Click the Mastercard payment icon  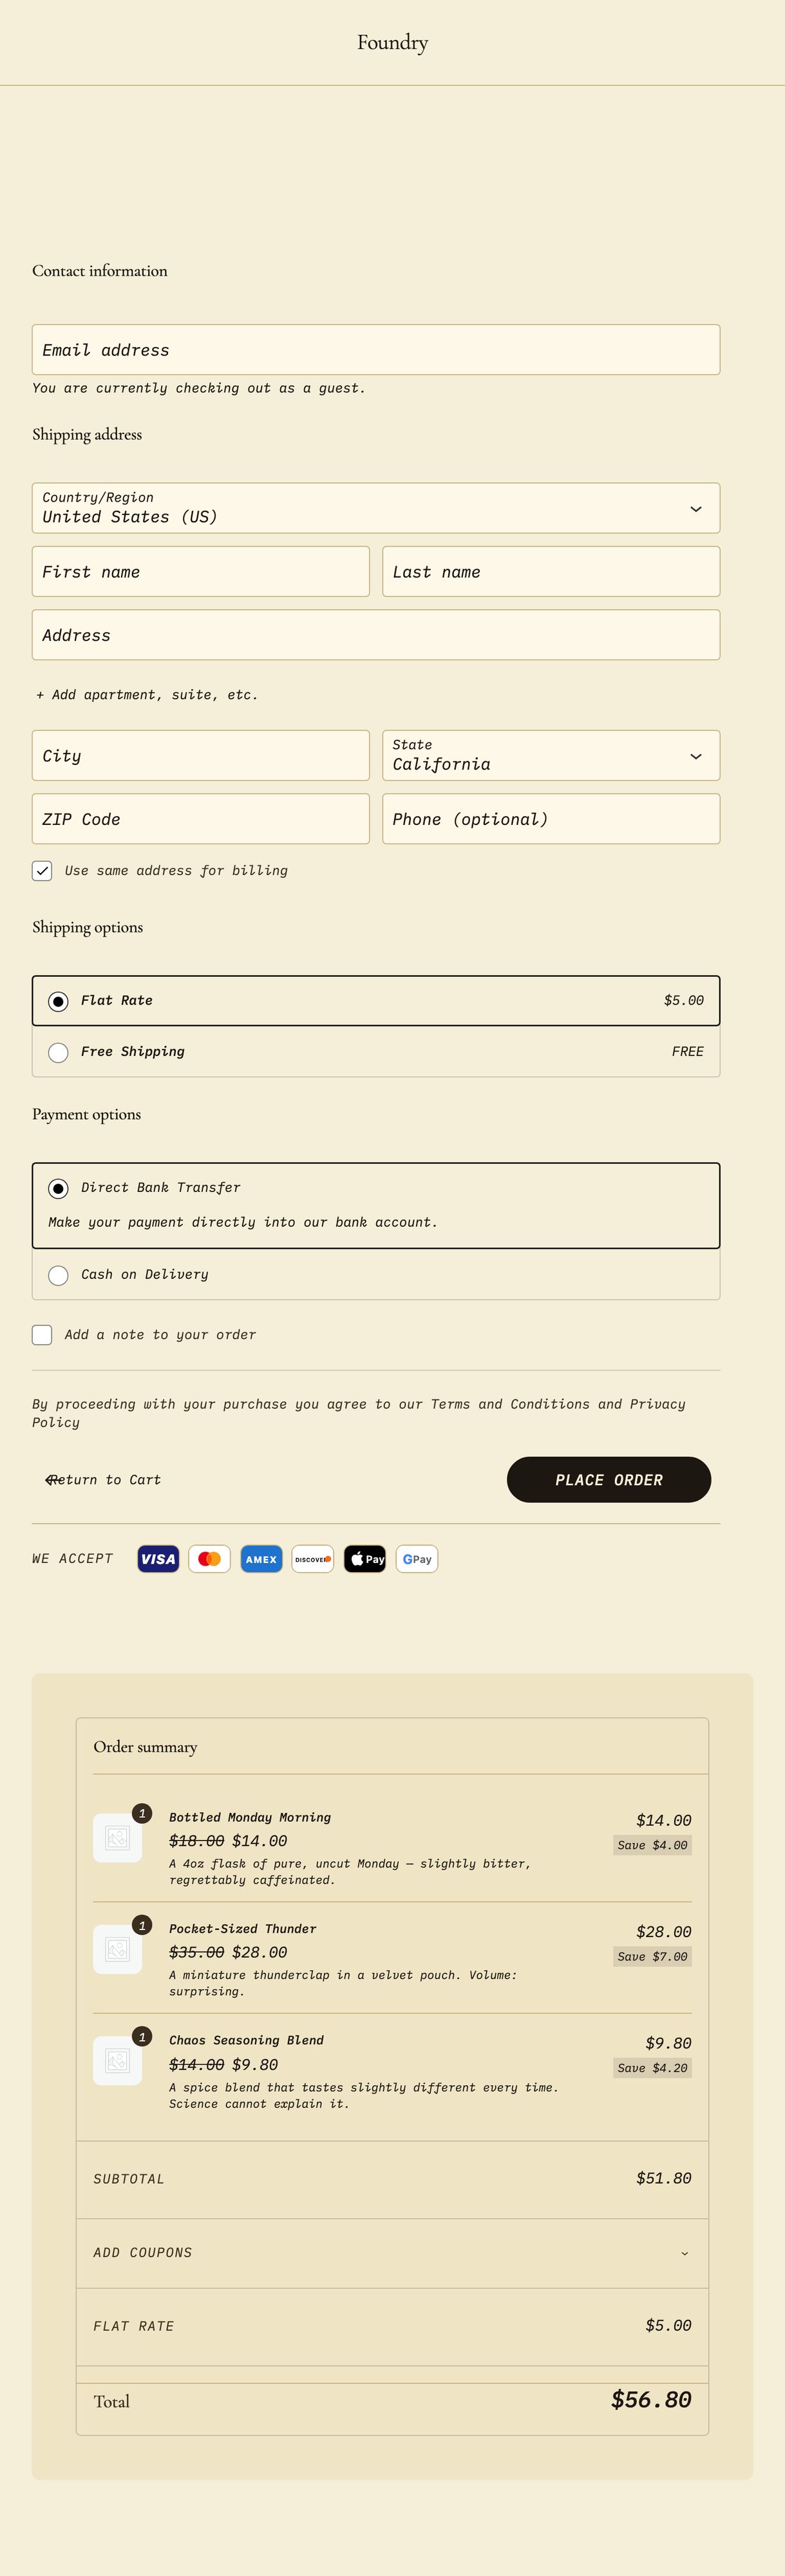click(209, 1559)
